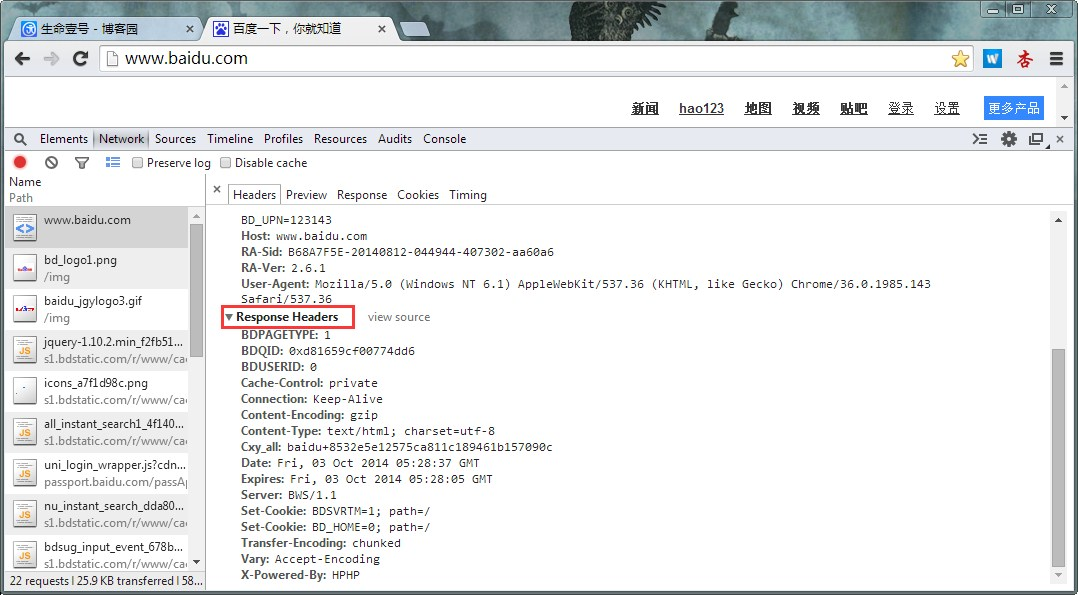Click view source next to Response Headers
1078x595 pixels.
click(x=399, y=317)
